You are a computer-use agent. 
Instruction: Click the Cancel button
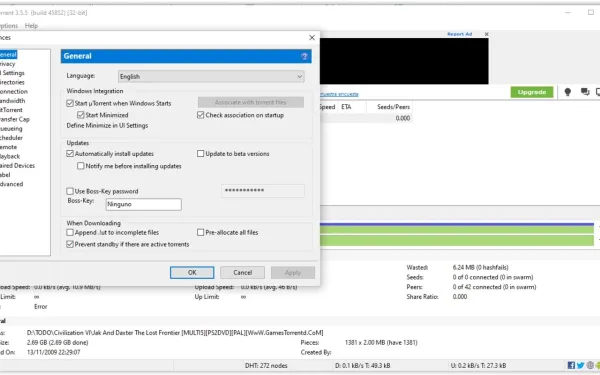pyautogui.click(x=243, y=272)
